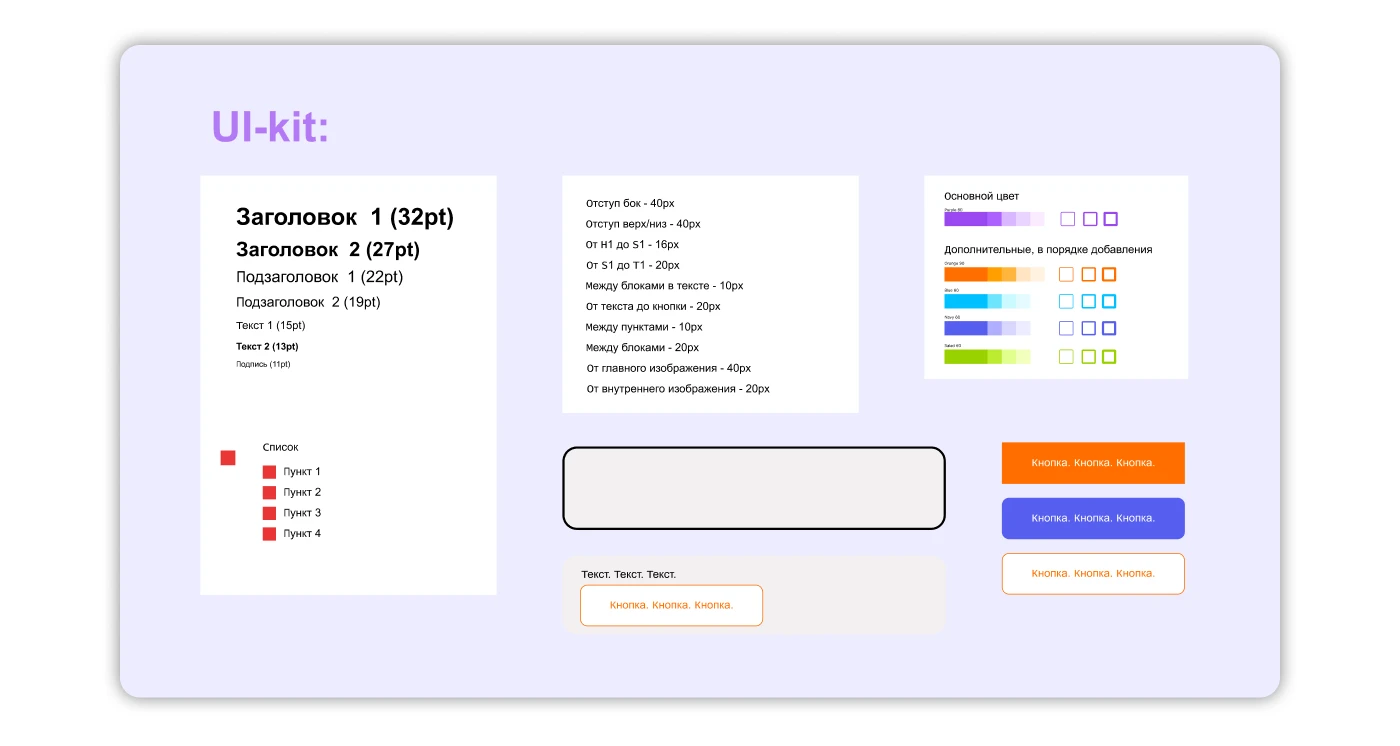Tick the thick-bordered orange square
1400x746 pixels.
tap(1109, 274)
